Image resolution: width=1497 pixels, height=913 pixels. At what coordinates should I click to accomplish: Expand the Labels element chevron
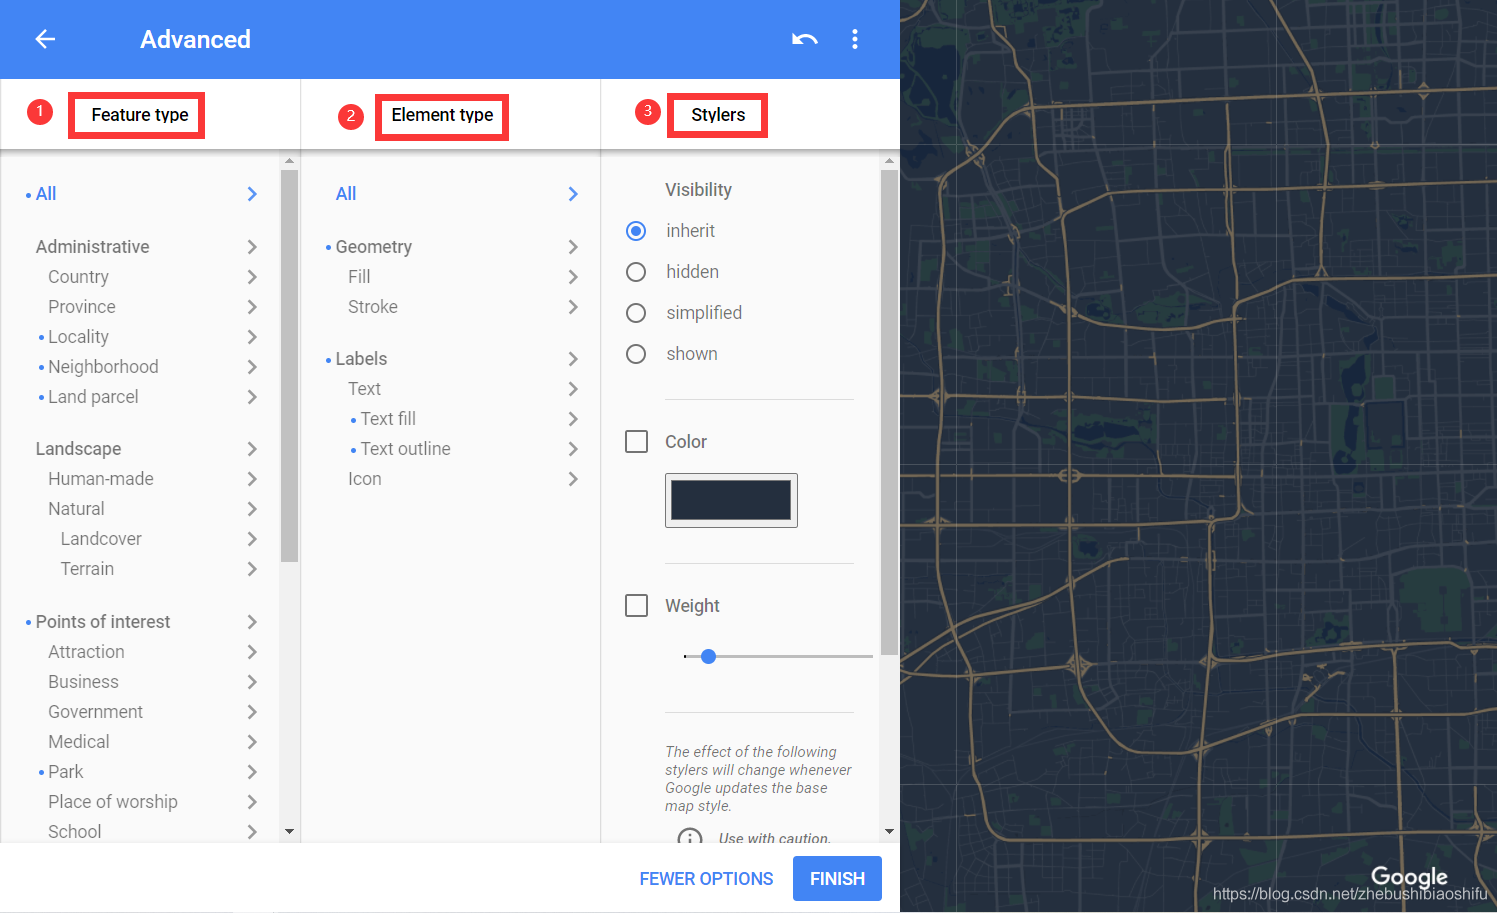pyautogui.click(x=573, y=359)
